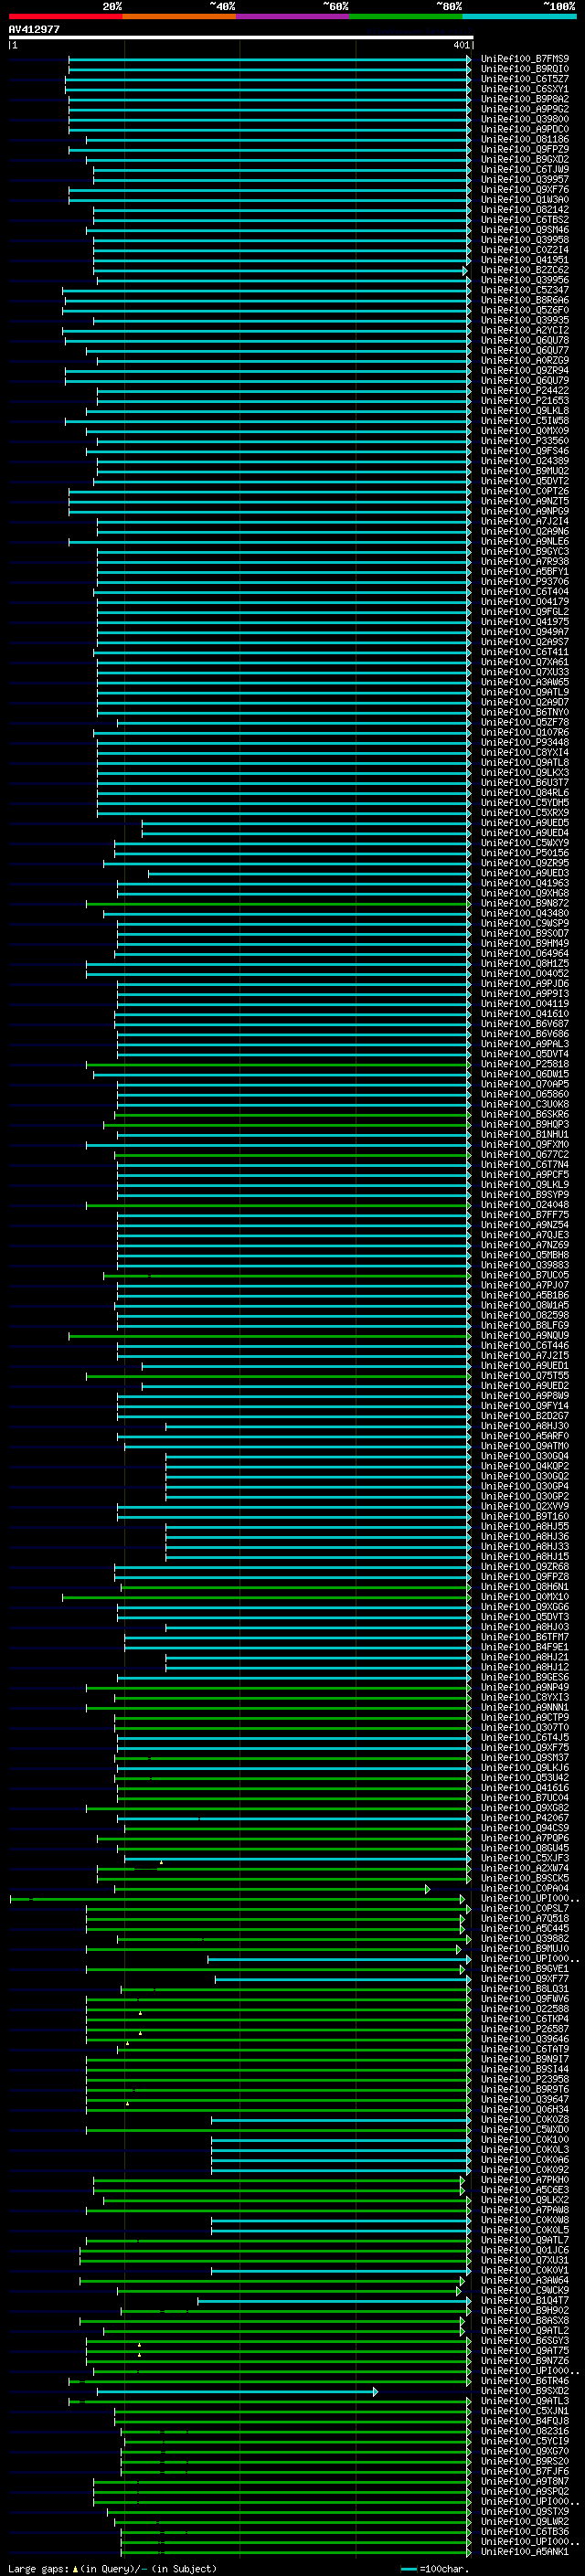
Task: Select hit label UniRef100_A7PAW8
Action: (x=524, y=2210)
